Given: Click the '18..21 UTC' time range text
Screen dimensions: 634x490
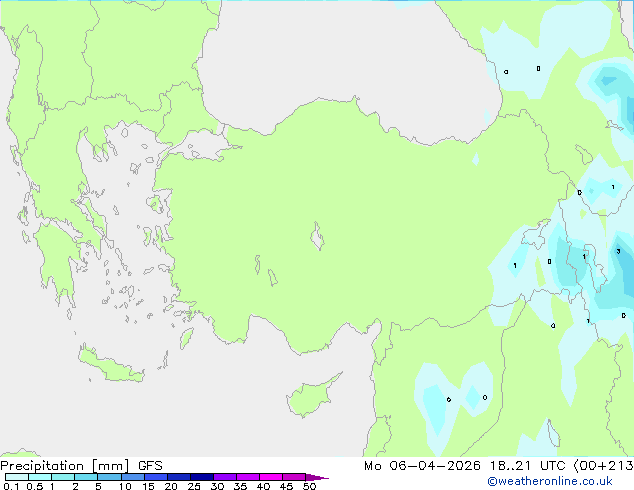Looking at the screenshot, I should (527, 466).
